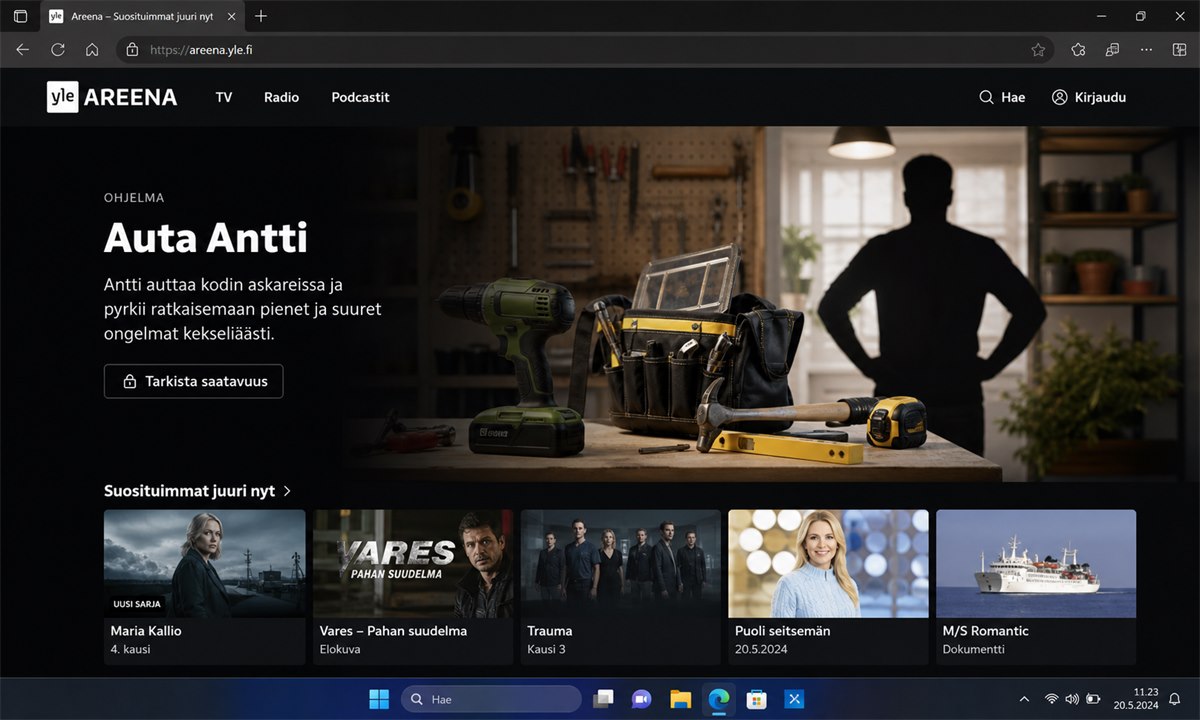Click the Hae search magnifier icon
The height and width of the screenshot is (720, 1200).
[986, 97]
